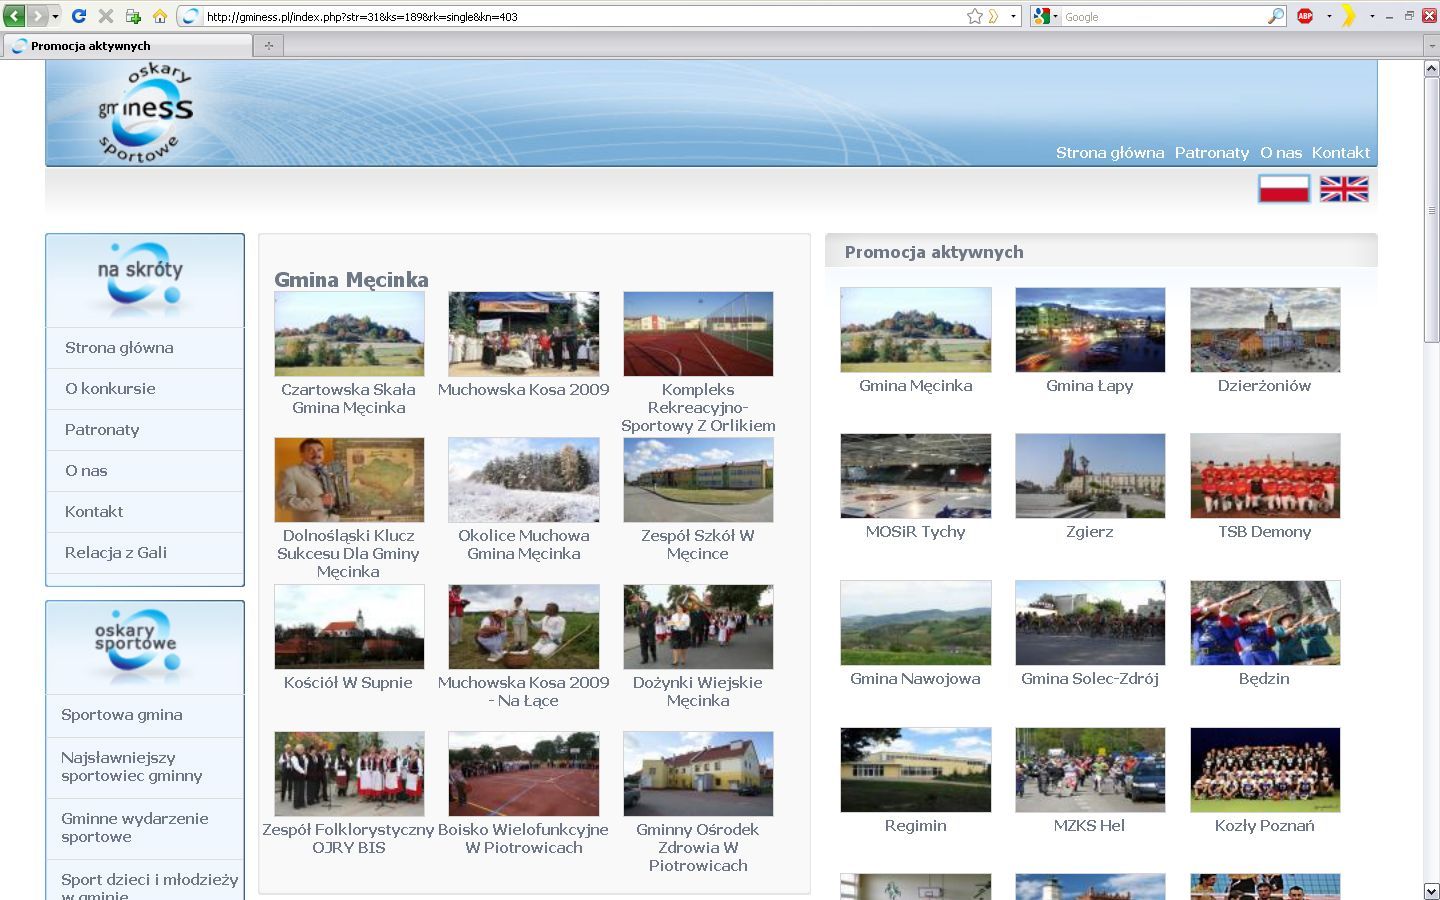Go to the browser home page icon
This screenshot has width=1440, height=900.
[160, 16]
